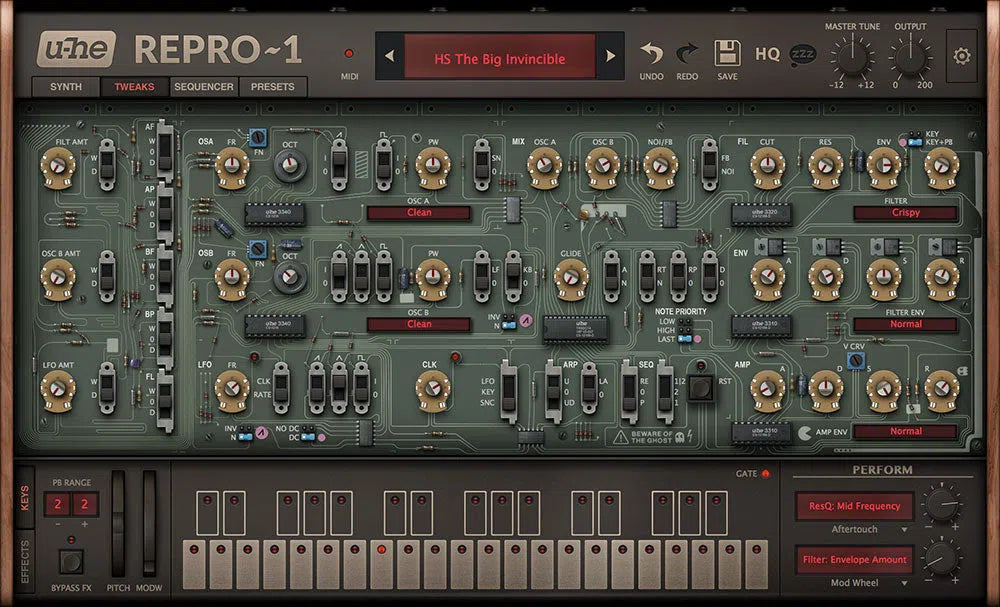Expand the Aftertouch source dropdown
1000x607 pixels.
854,529
